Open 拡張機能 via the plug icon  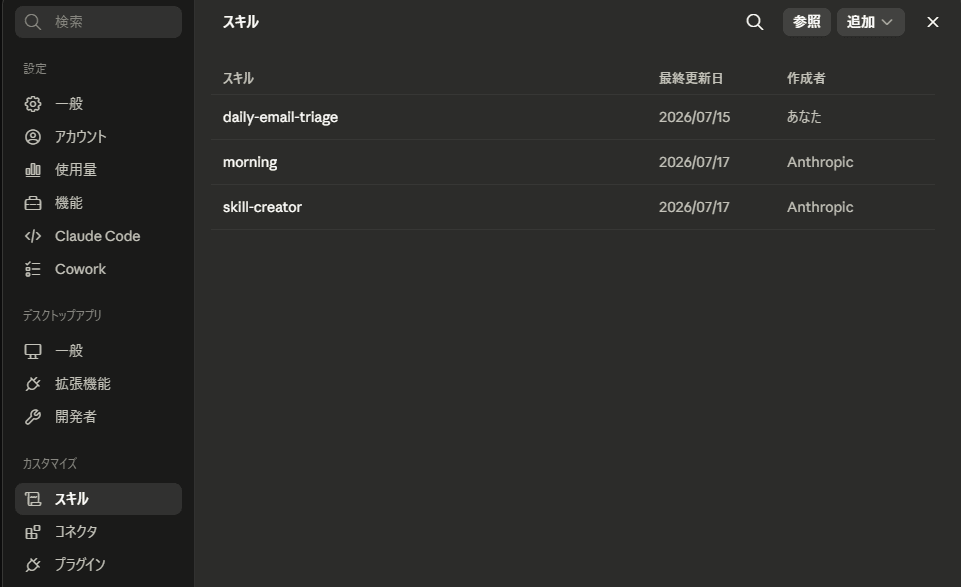(x=33, y=384)
